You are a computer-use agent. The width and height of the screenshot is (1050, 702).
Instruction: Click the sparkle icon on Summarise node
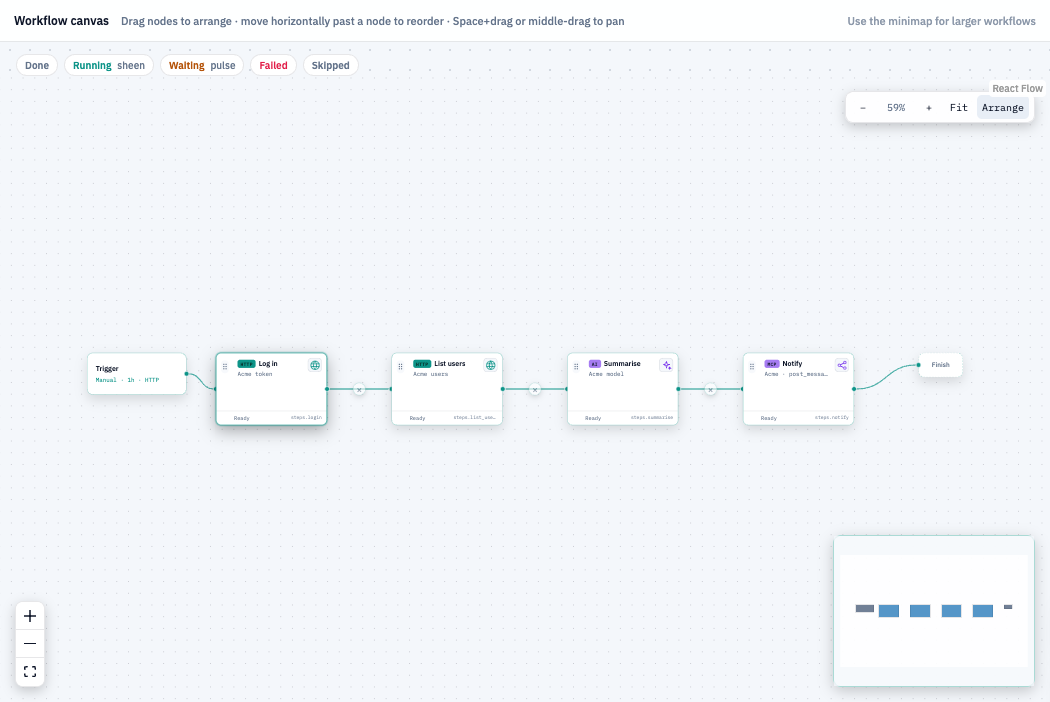point(666,365)
